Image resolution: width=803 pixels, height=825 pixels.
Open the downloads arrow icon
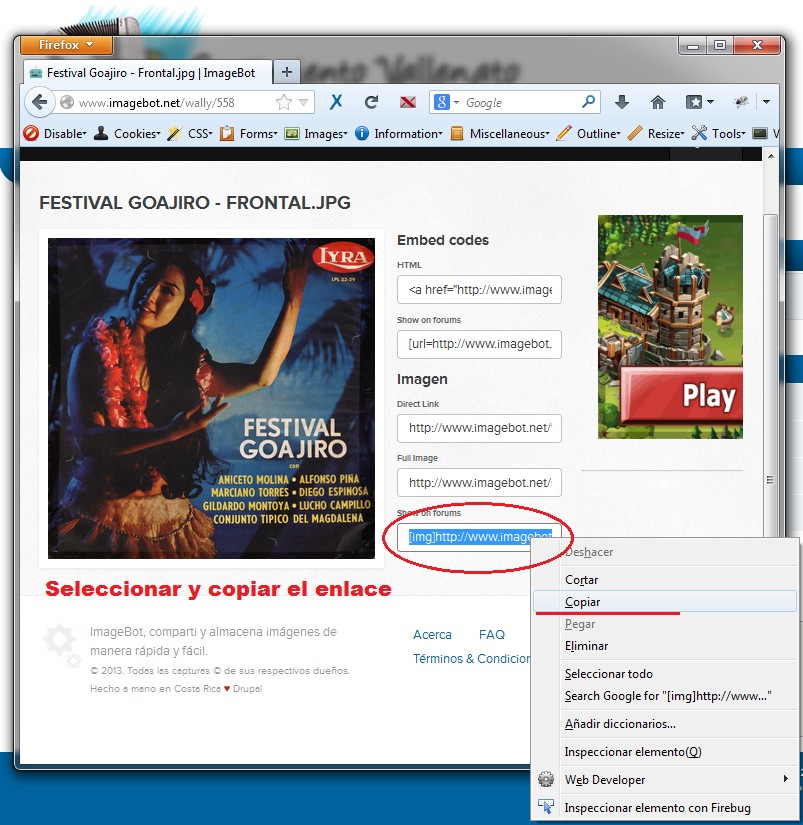point(621,102)
